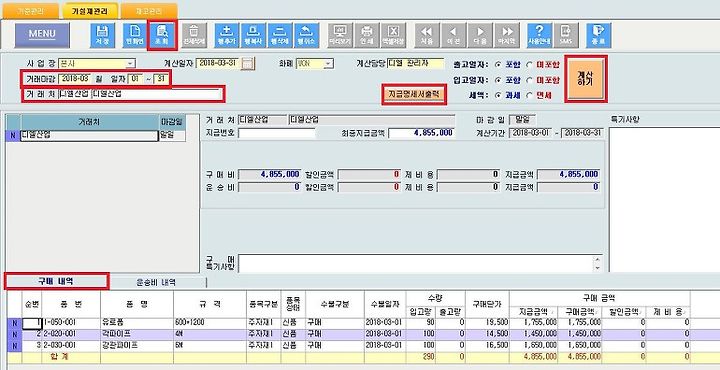Go to the next record with 다음
Screen dimensions: 720x370
(x=480, y=35)
